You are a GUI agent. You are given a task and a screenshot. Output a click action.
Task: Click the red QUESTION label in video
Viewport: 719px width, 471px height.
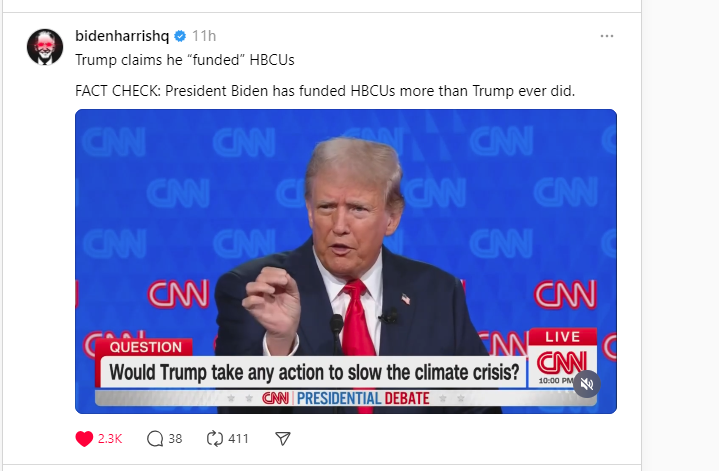(x=145, y=347)
